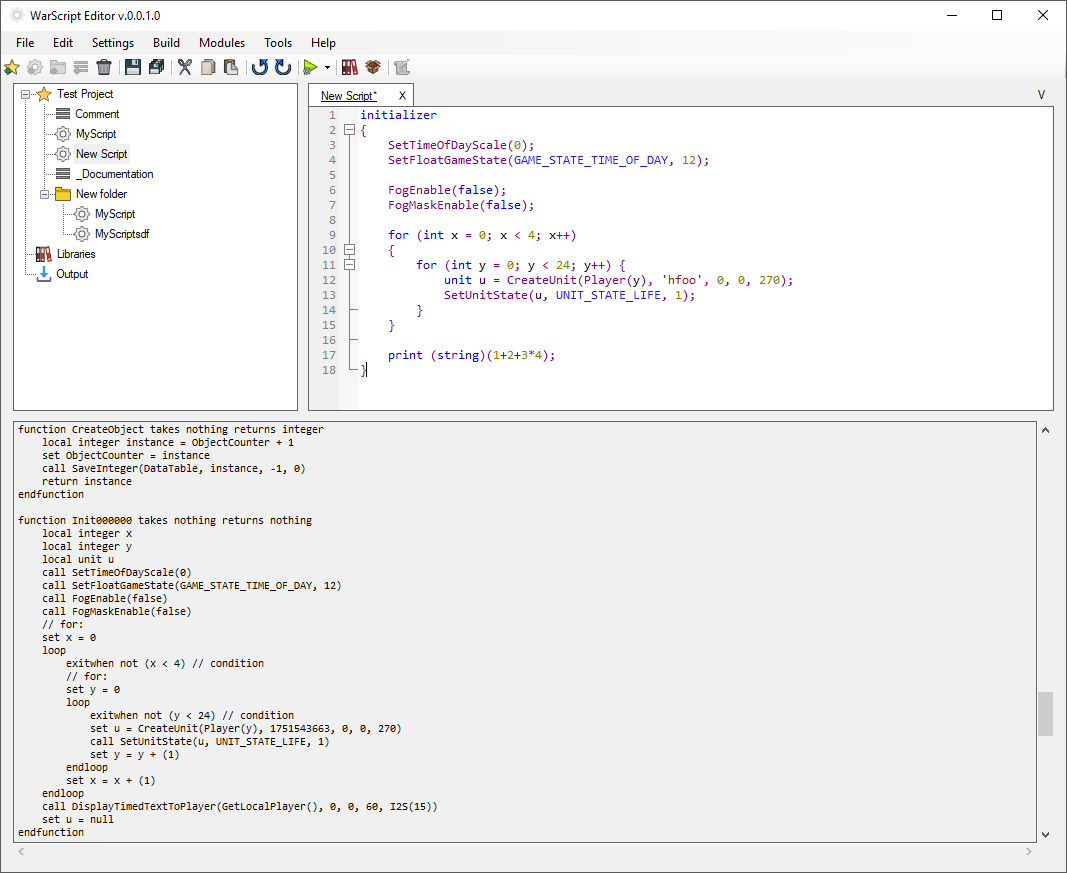Select MyScriptsdf in project tree
Image resolution: width=1067 pixels, height=873 pixels.
122,234
